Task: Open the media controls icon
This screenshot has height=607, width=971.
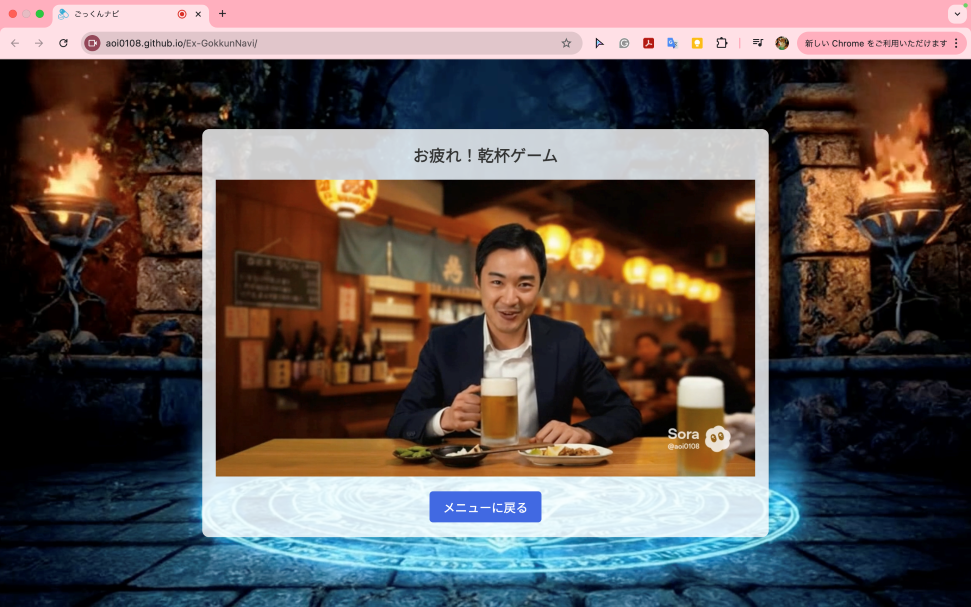Action: tap(758, 43)
